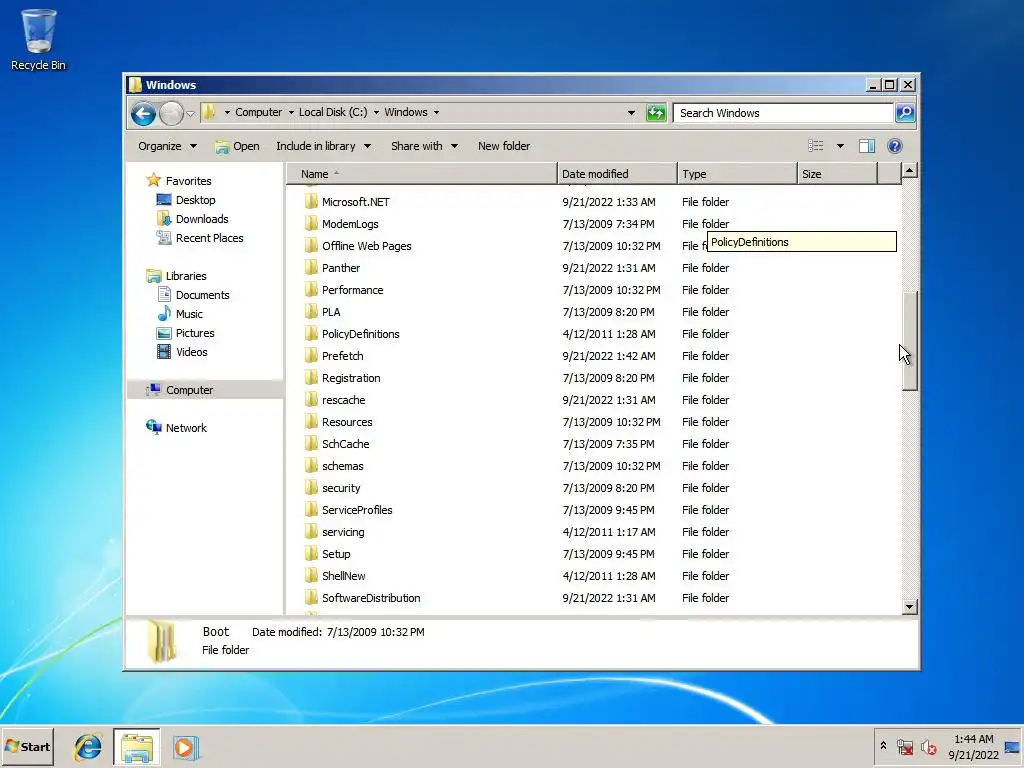Select the rescache folder icon

[311, 399]
